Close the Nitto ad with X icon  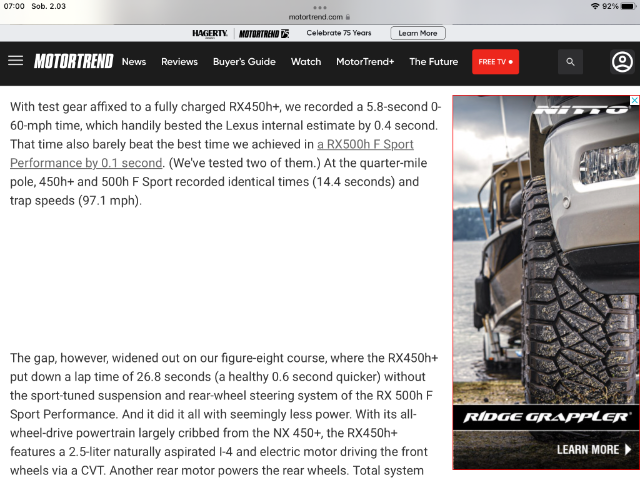(x=635, y=100)
